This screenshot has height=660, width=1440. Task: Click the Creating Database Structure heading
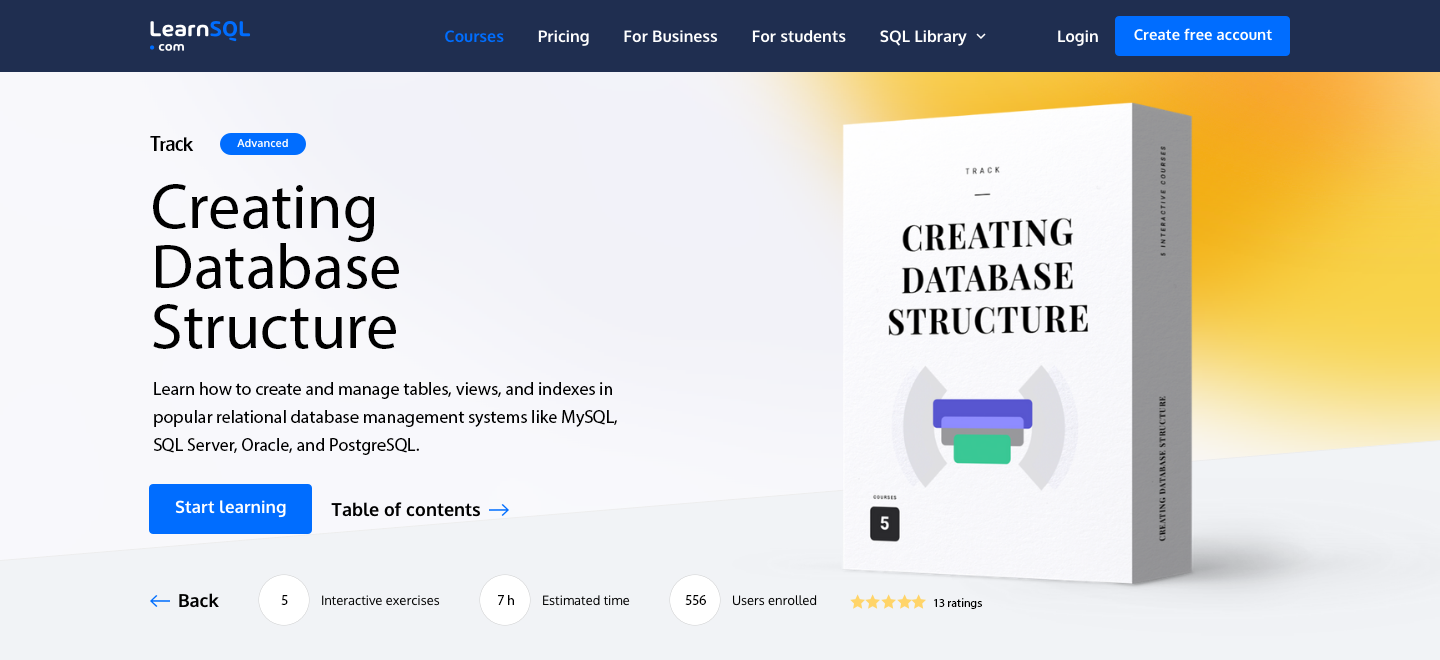pyautogui.click(x=276, y=267)
